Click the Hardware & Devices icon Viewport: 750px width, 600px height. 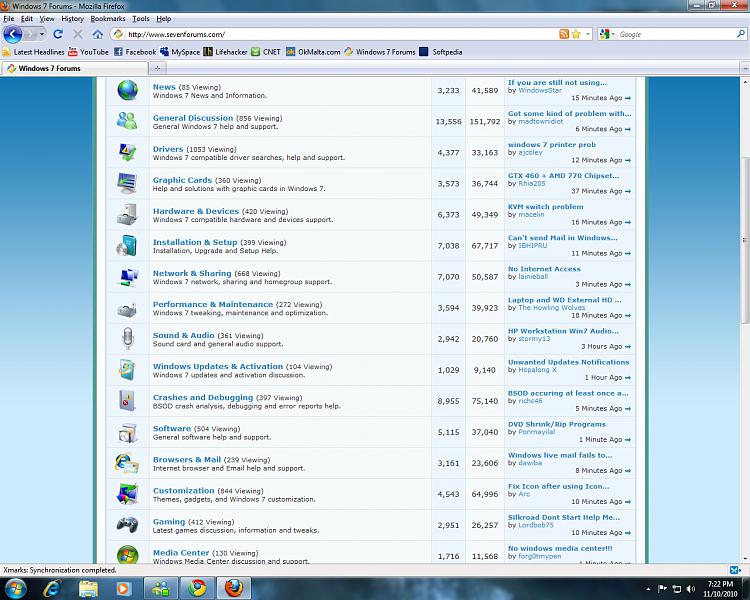pos(128,214)
